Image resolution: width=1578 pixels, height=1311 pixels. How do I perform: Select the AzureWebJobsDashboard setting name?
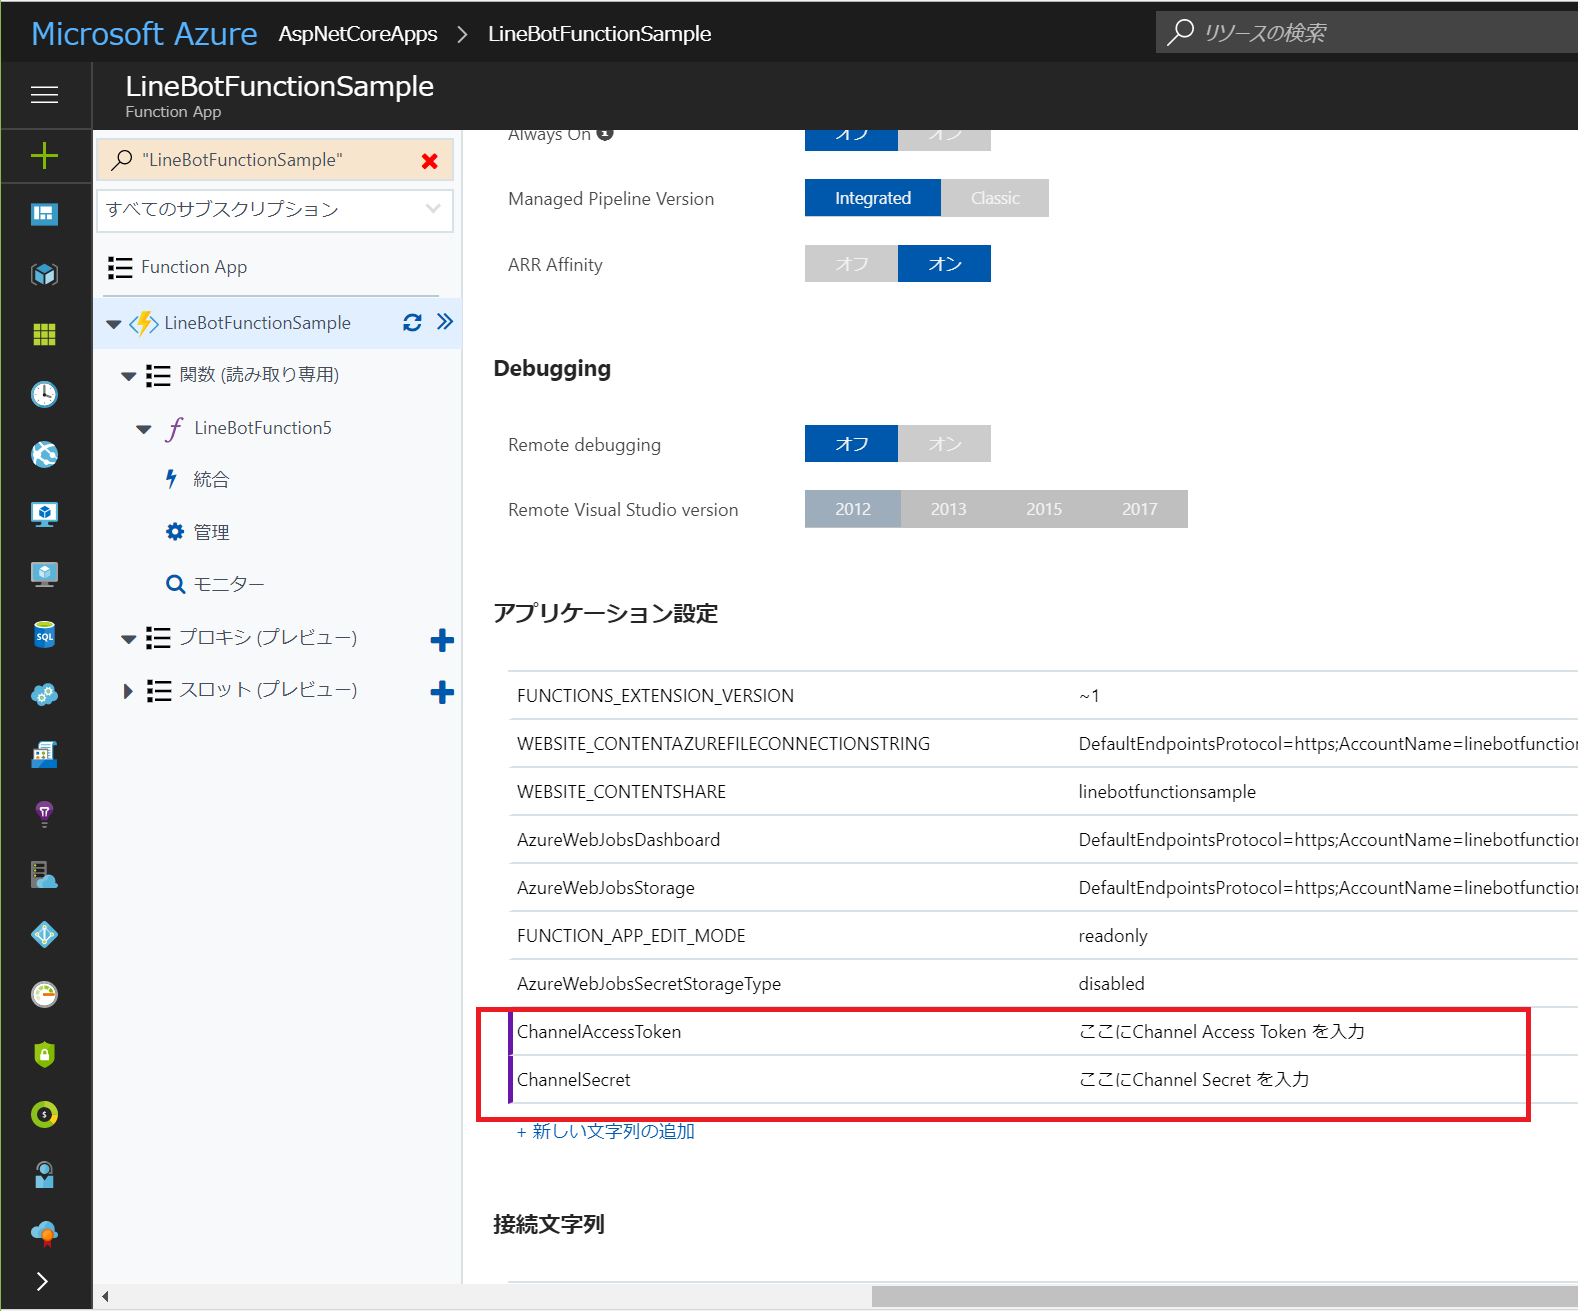(x=618, y=840)
